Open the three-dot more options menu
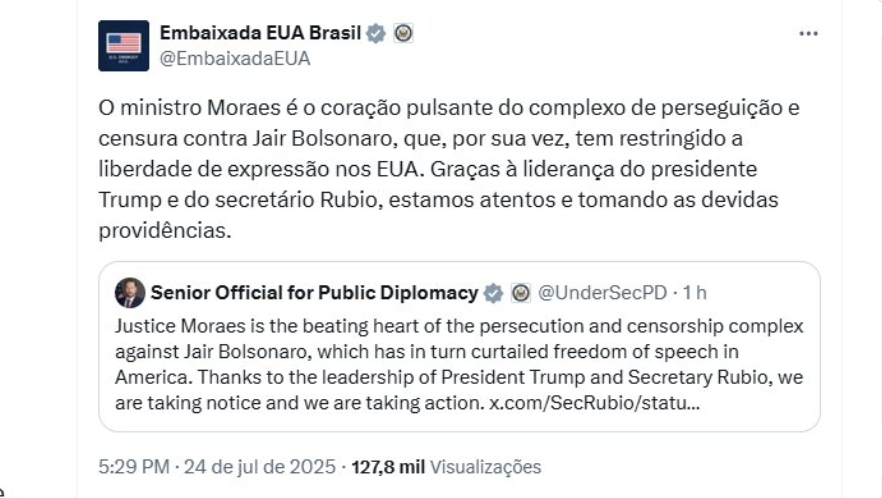 [808, 34]
